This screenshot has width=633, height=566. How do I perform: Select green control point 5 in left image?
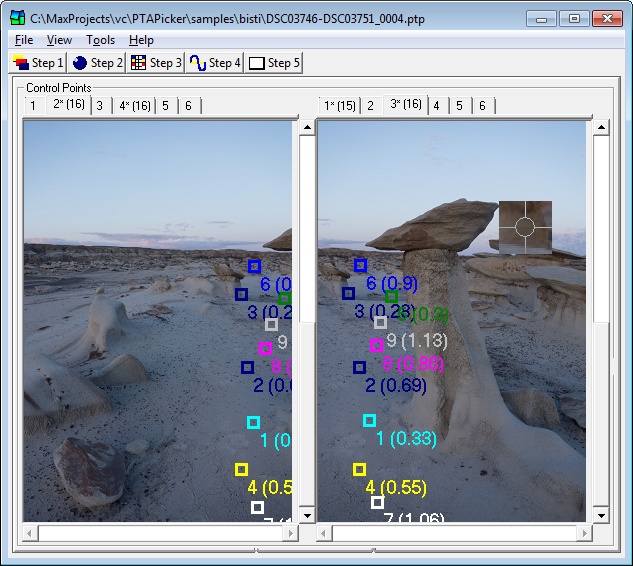pos(285,299)
